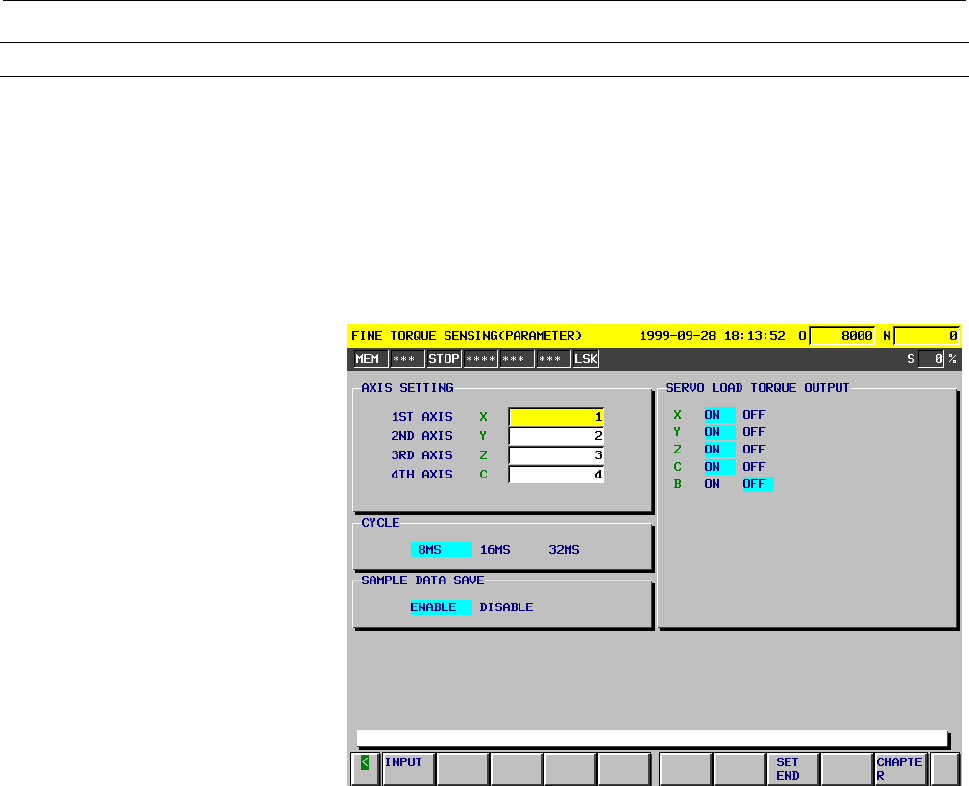Click the S spindle percent field
The height and width of the screenshot is (786, 969).
(931, 358)
